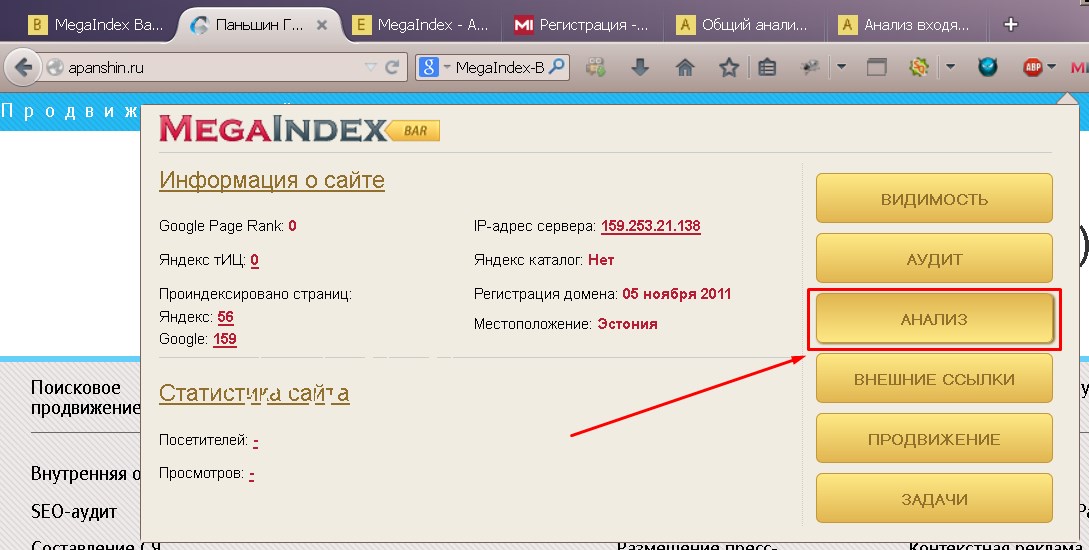Image resolution: width=1089 pixels, height=550 pixels.
Task: Click the date 05 ноября 2011
Action: click(676, 294)
